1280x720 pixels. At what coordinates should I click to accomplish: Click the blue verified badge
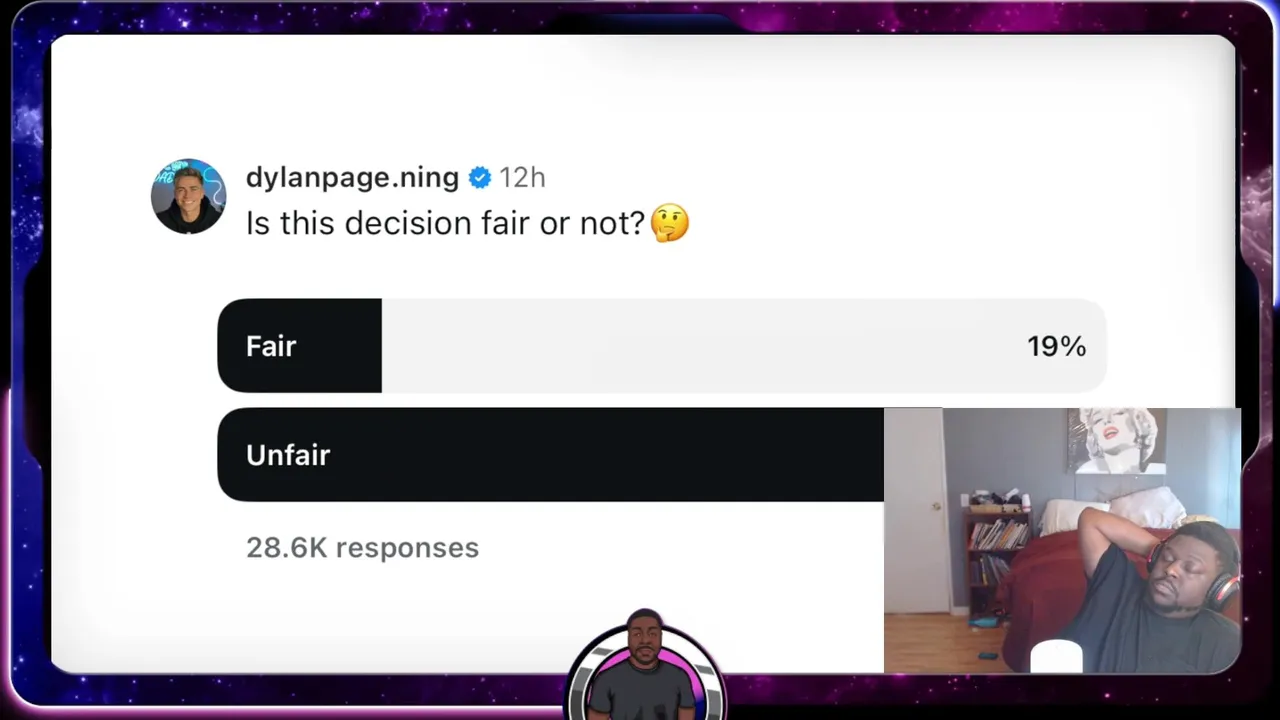click(x=480, y=178)
